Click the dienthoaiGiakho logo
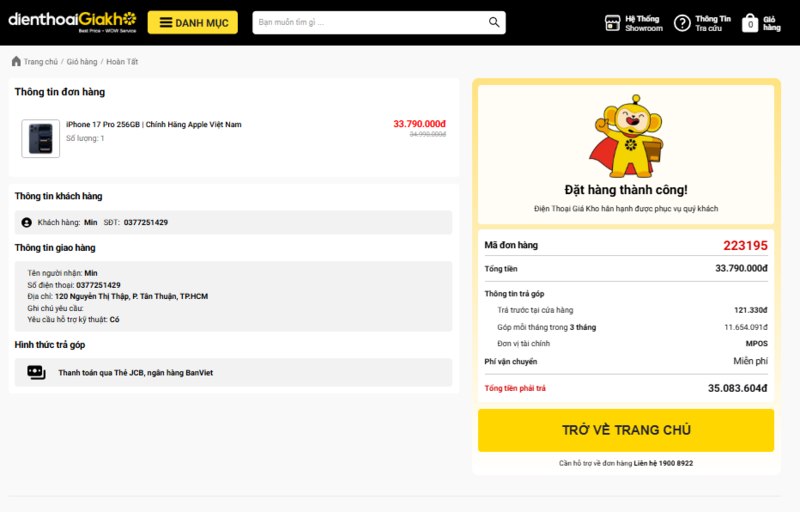Image resolution: width=800 pixels, height=512 pixels. [x=72, y=21]
